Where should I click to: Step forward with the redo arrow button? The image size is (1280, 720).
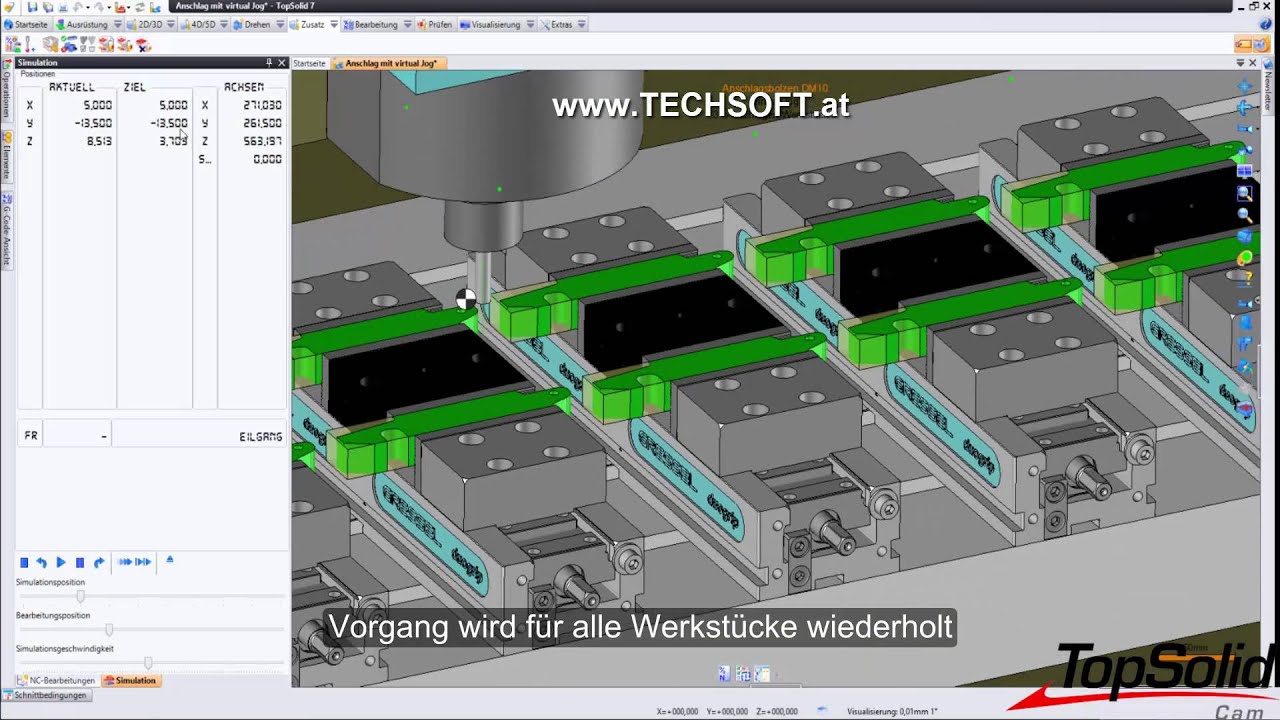pos(99,563)
